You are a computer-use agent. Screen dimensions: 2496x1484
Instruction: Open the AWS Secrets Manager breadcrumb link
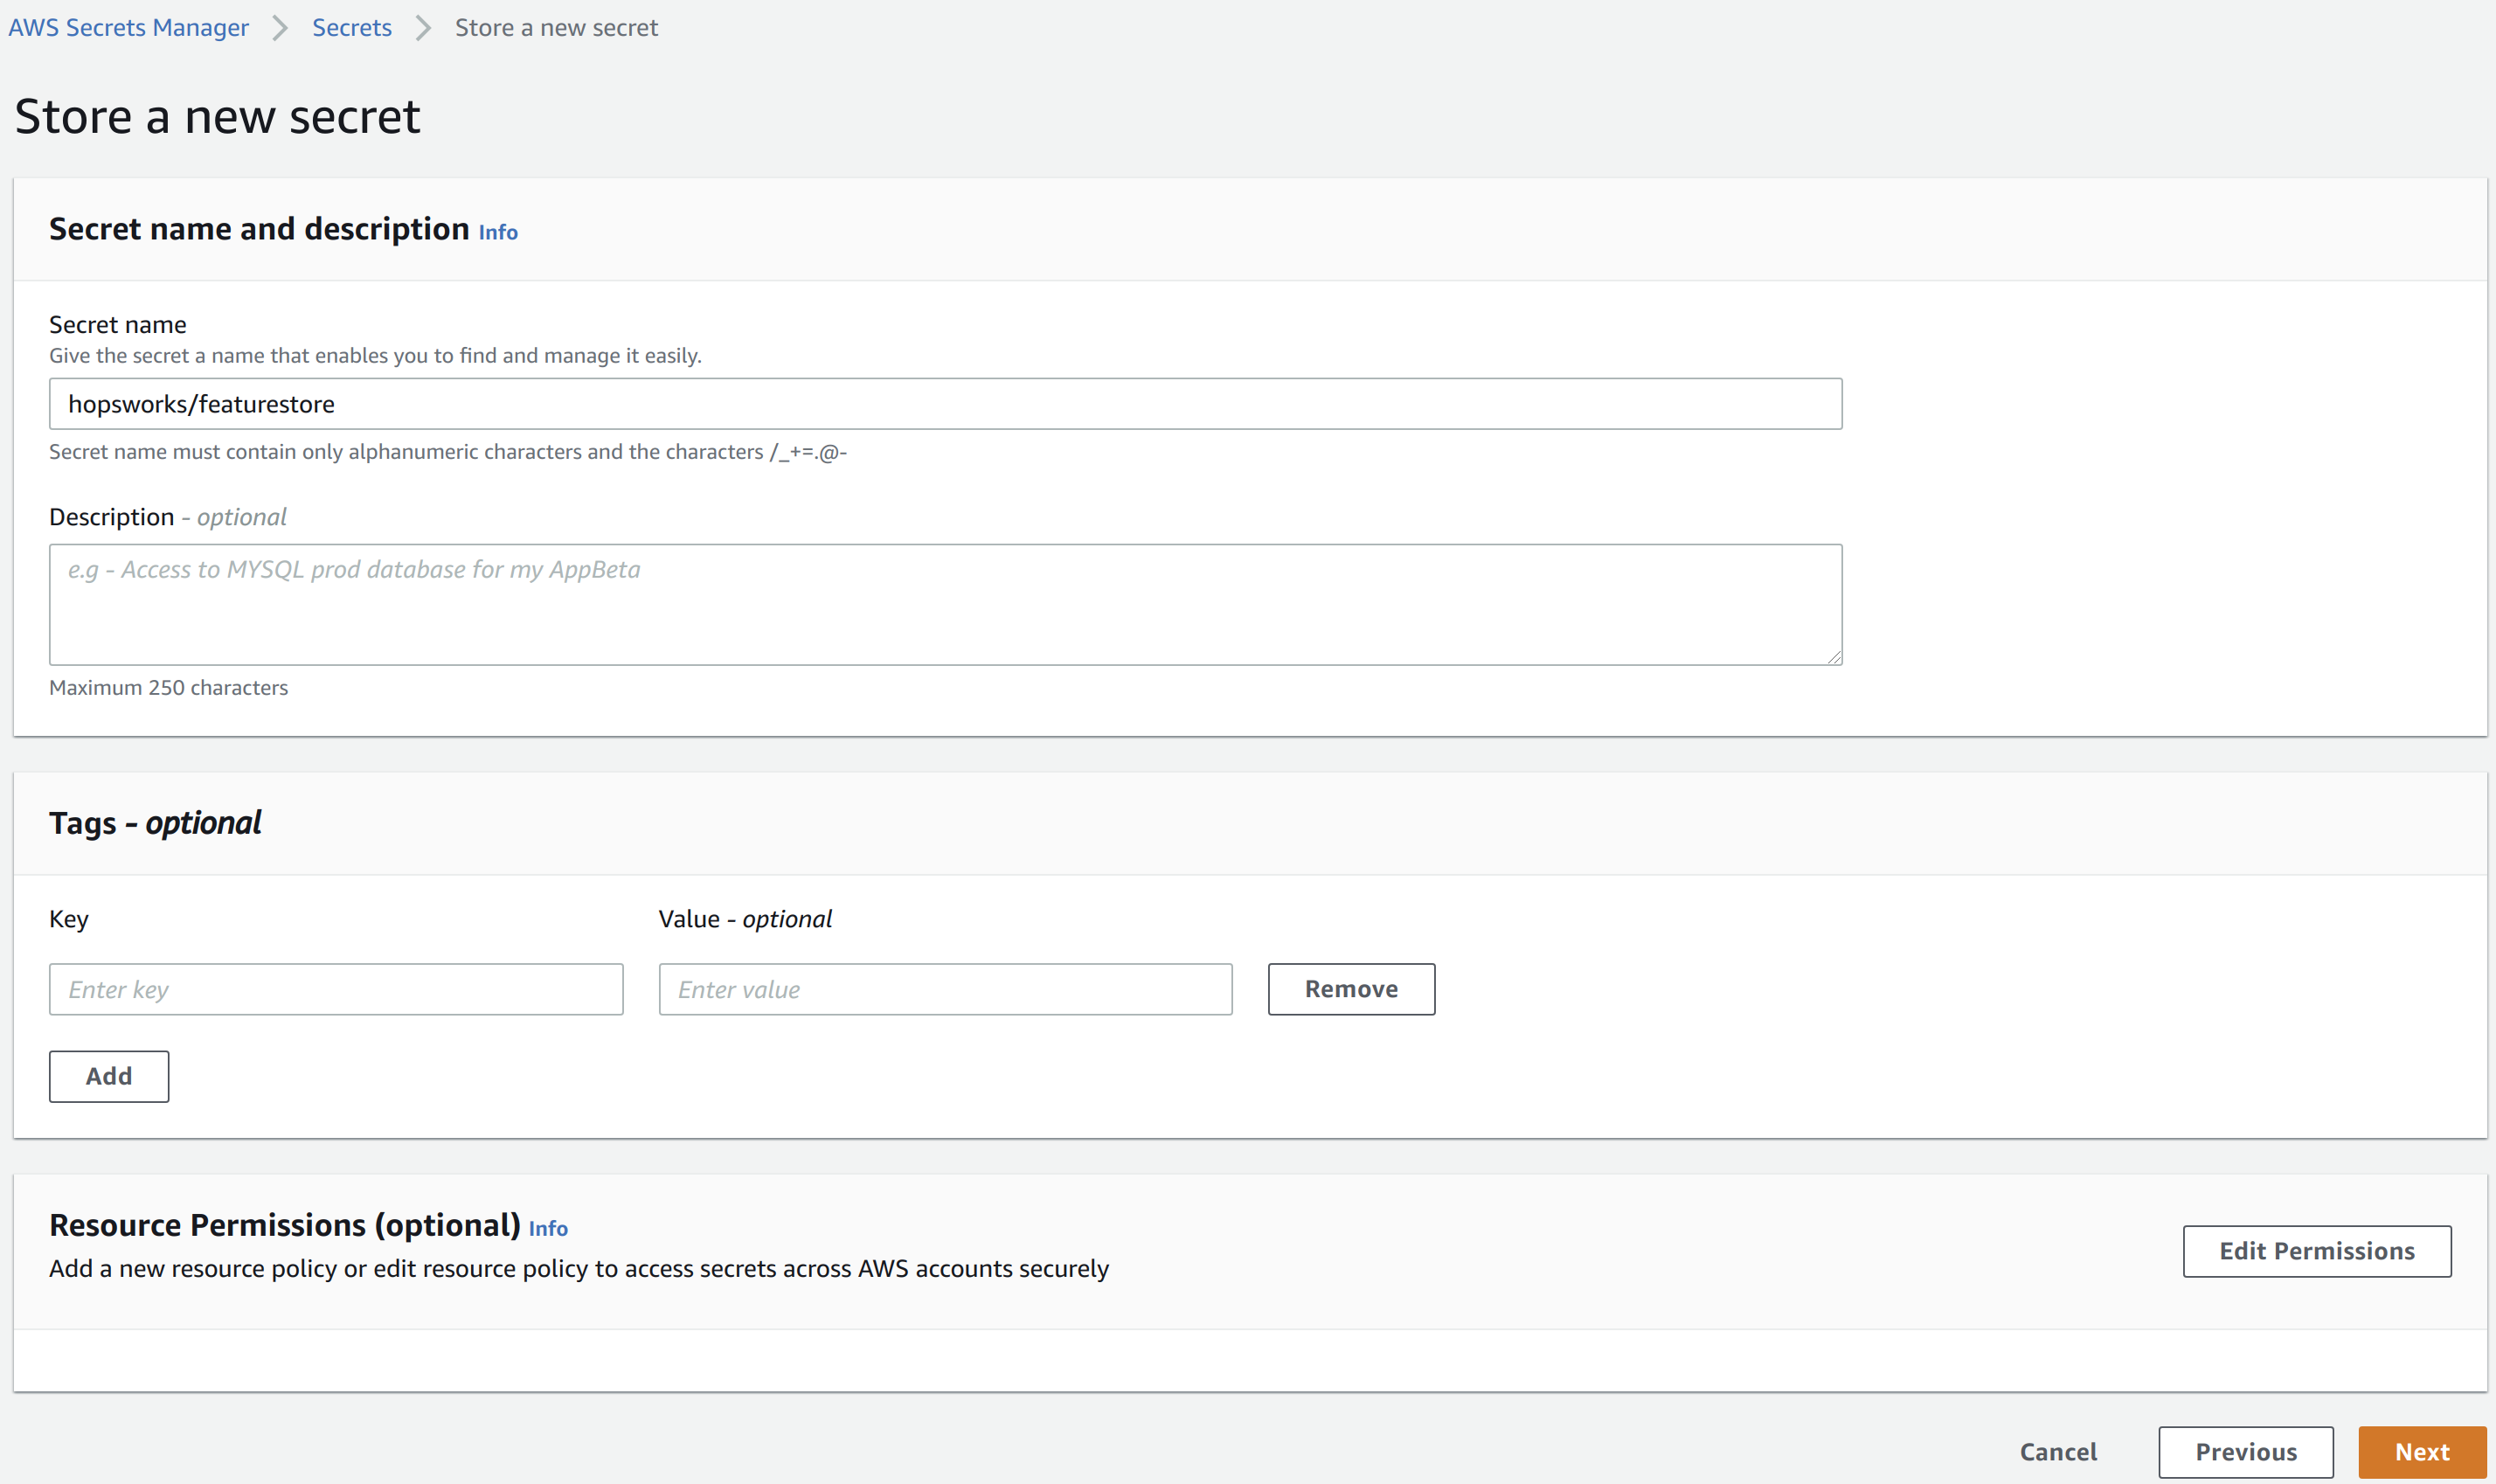(x=128, y=27)
